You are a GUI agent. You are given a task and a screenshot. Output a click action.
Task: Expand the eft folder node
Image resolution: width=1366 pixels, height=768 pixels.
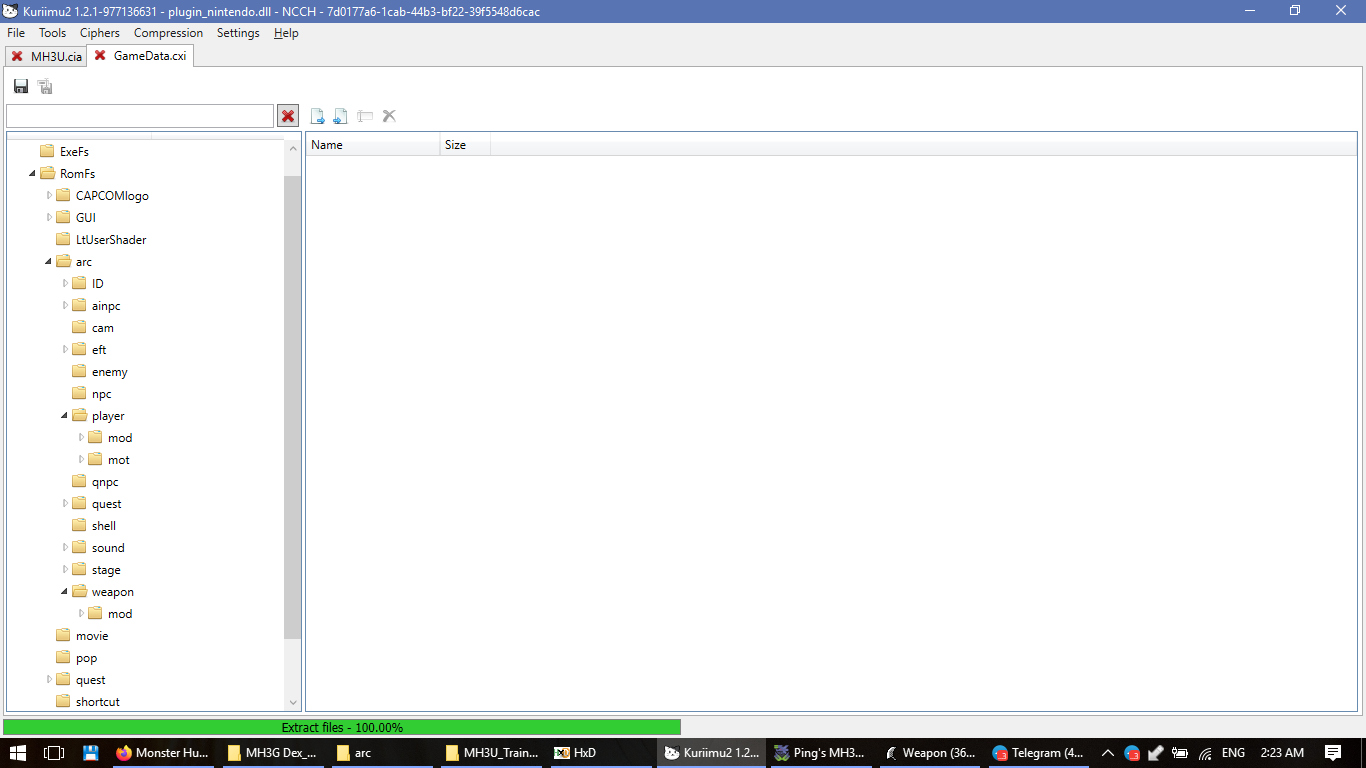pos(65,350)
